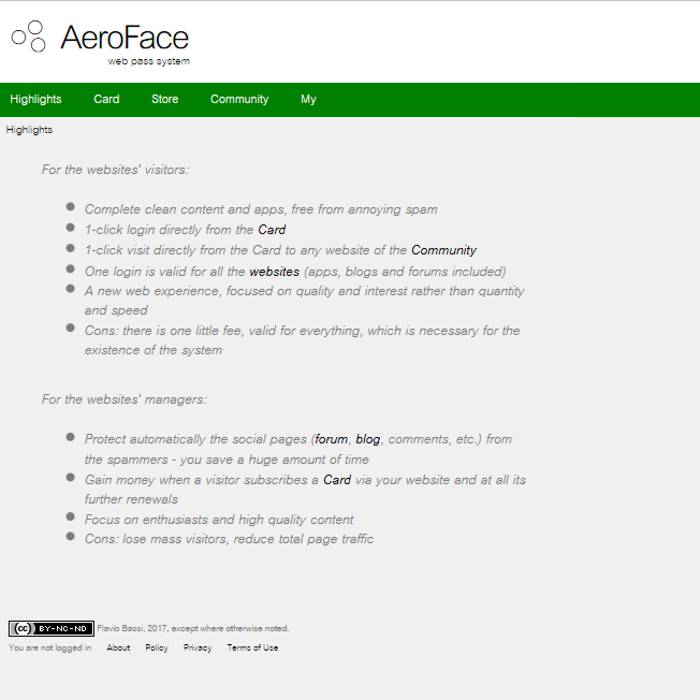Open the About footer link

(118, 648)
